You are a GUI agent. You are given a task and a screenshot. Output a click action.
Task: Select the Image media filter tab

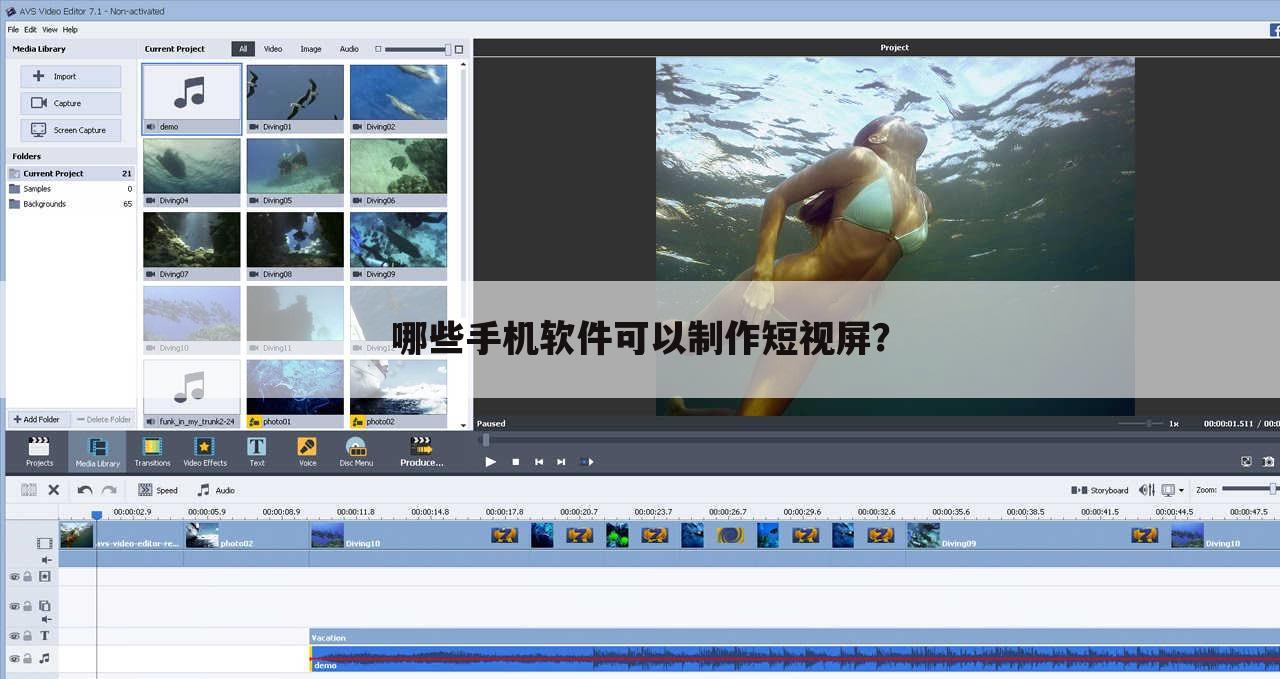(311, 49)
